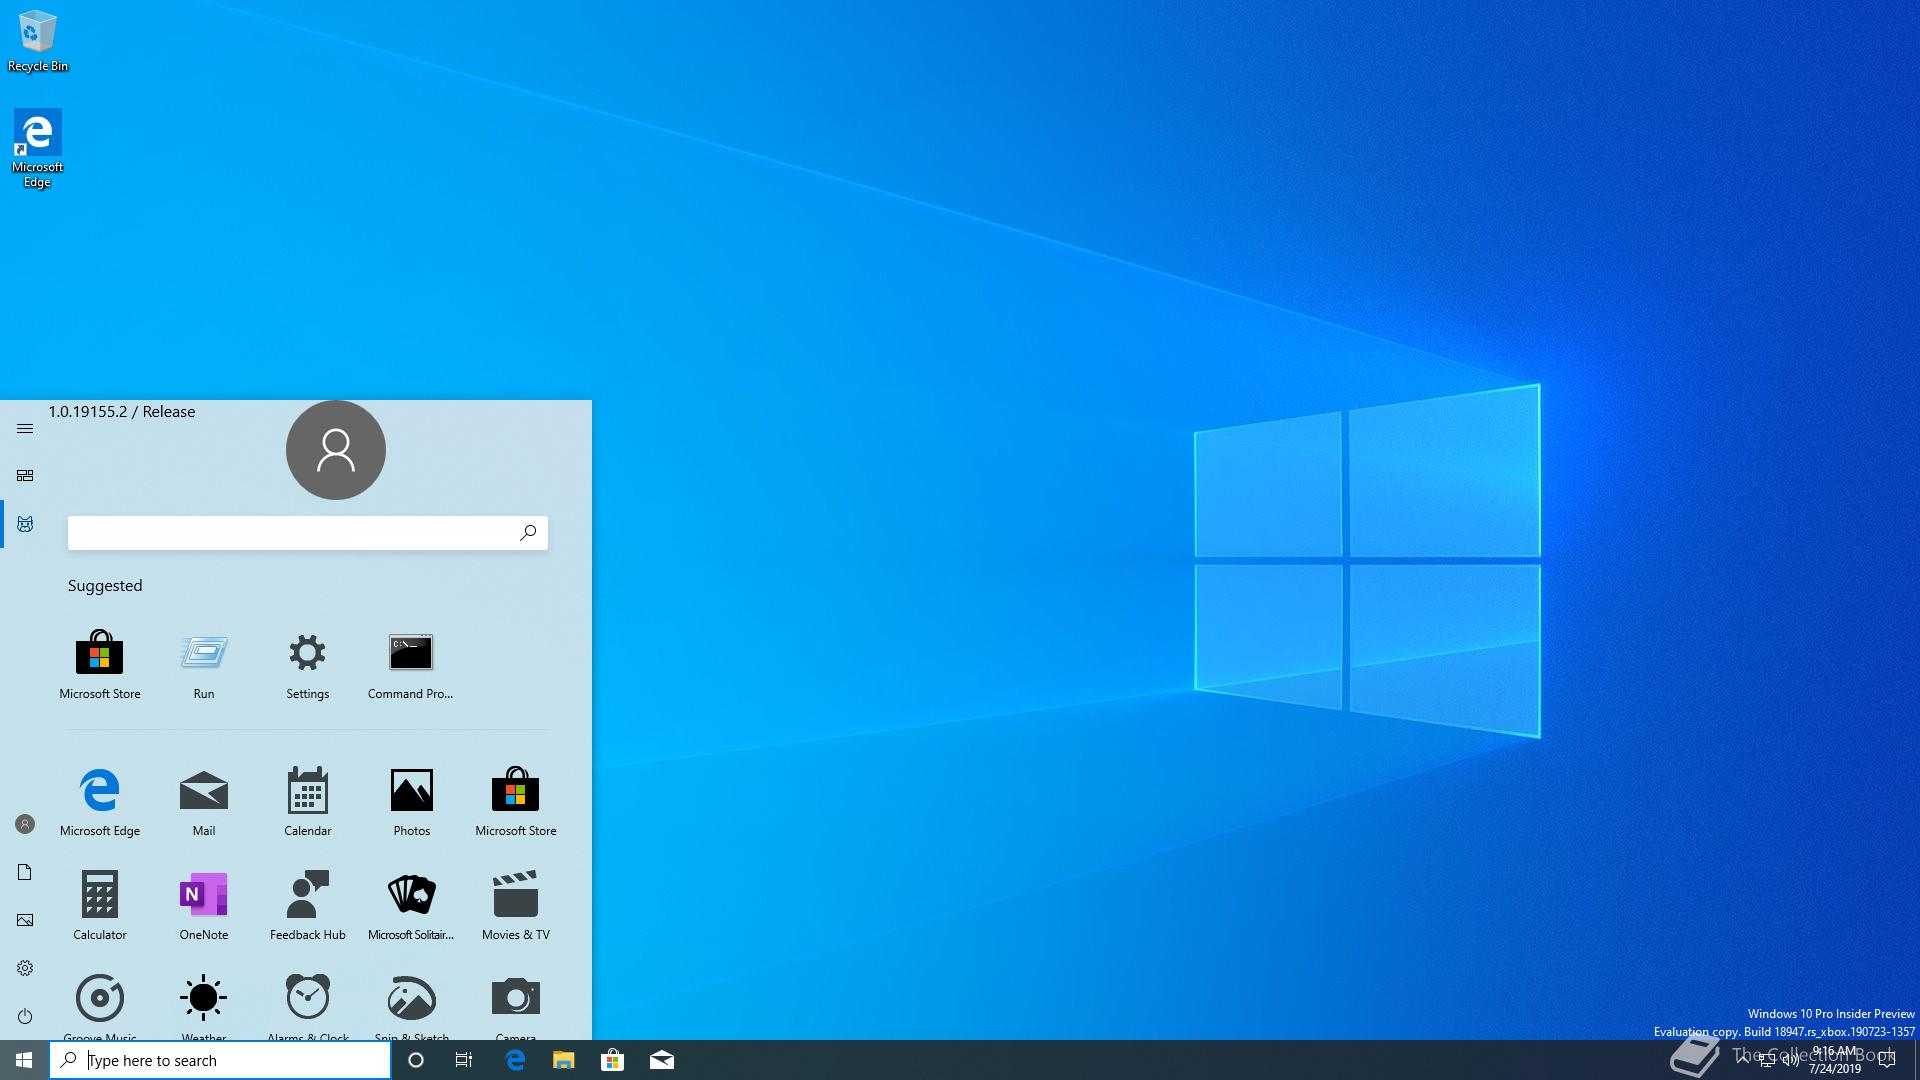
Task: Launch the Run app from Suggested
Action: click(204, 665)
